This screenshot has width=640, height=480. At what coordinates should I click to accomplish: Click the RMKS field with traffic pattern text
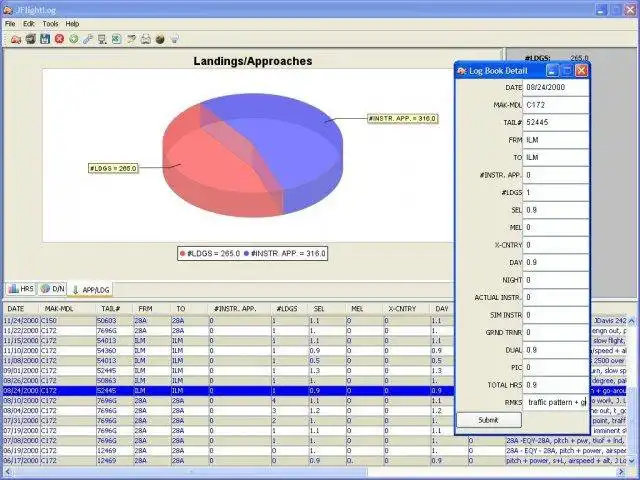(x=556, y=402)
